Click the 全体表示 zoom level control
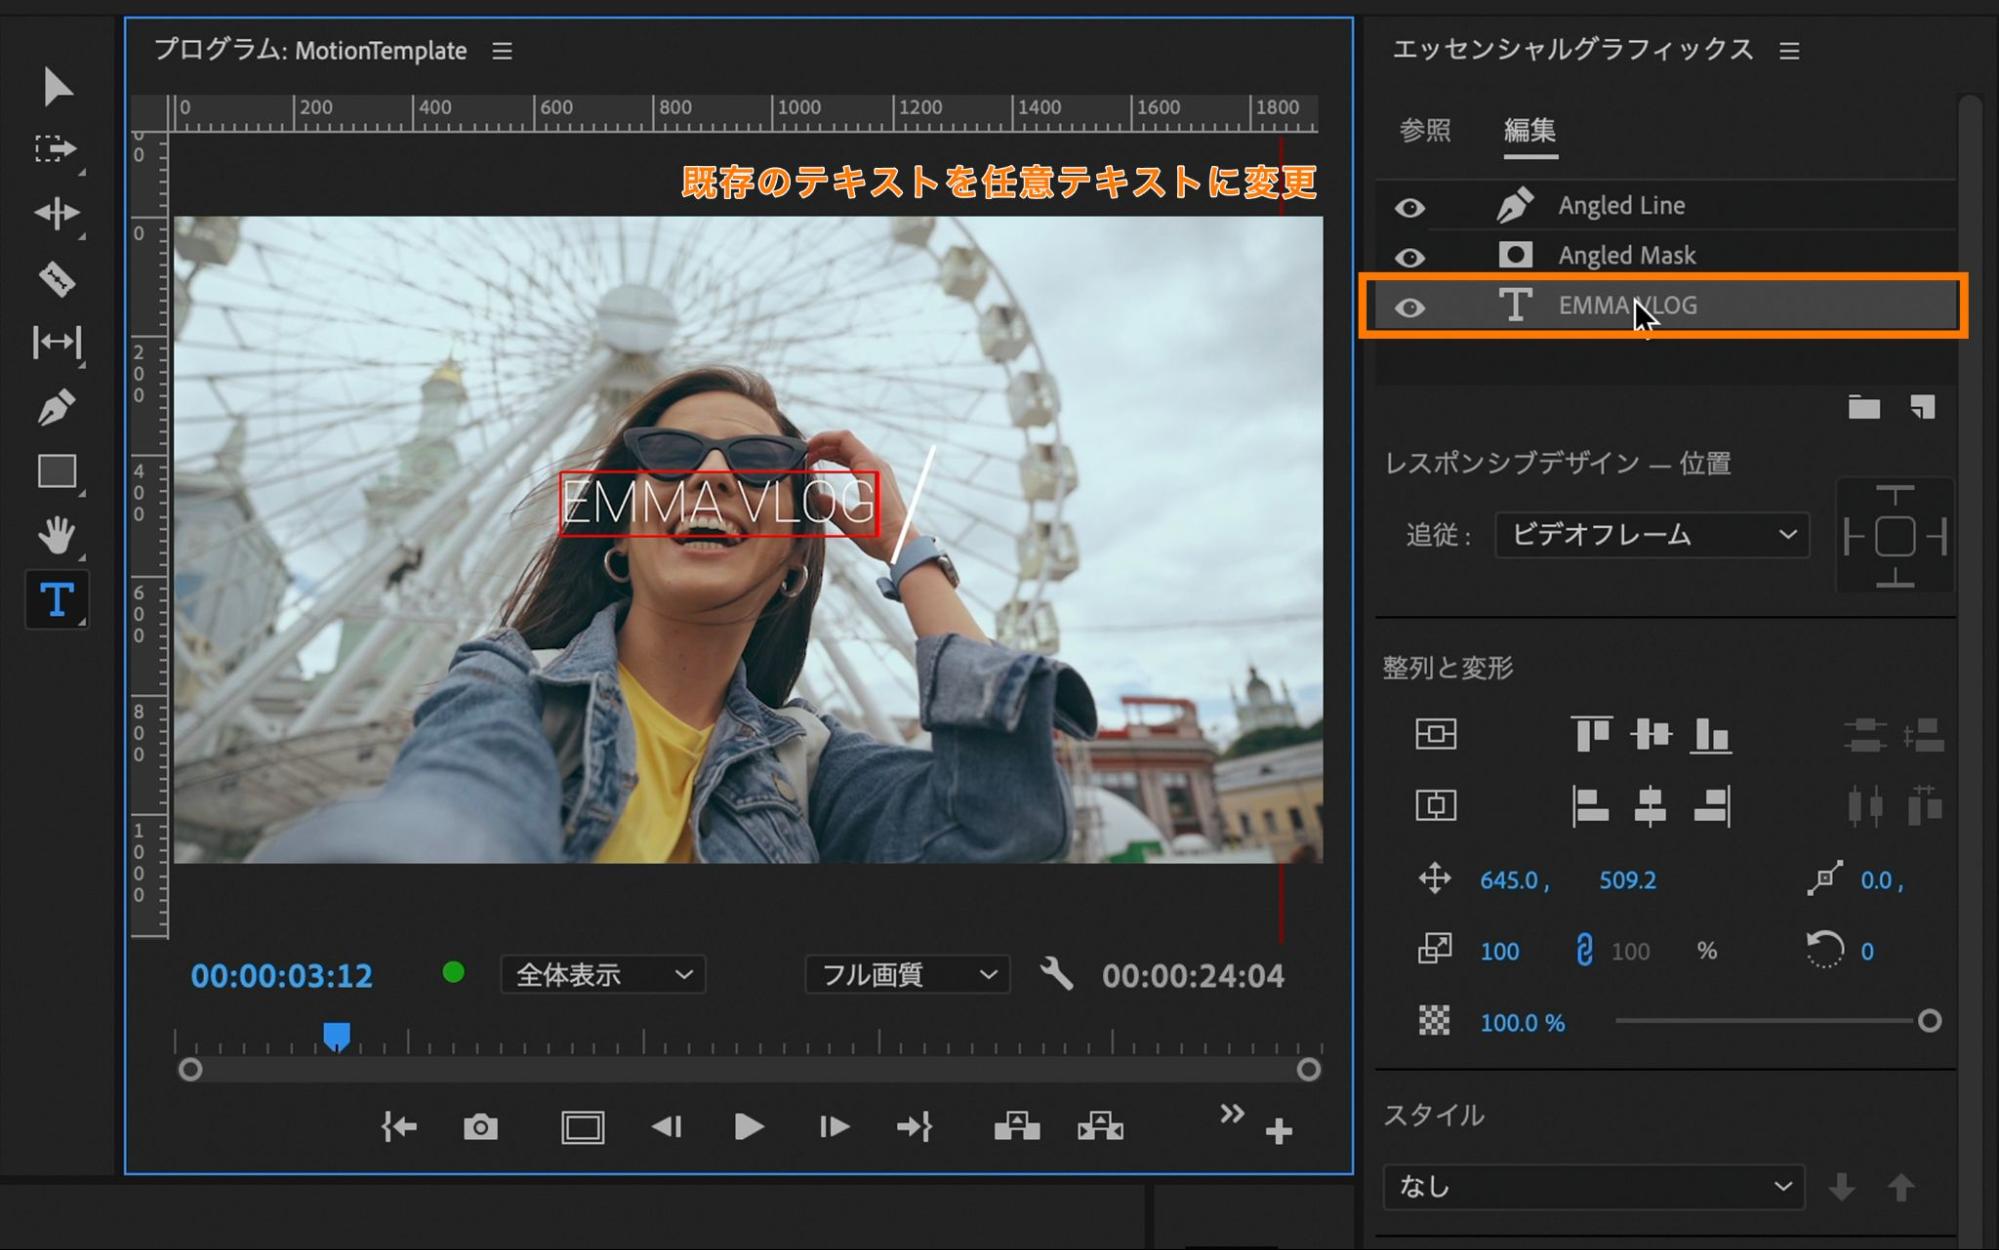1999x1250 pixels. coord(601,974)
